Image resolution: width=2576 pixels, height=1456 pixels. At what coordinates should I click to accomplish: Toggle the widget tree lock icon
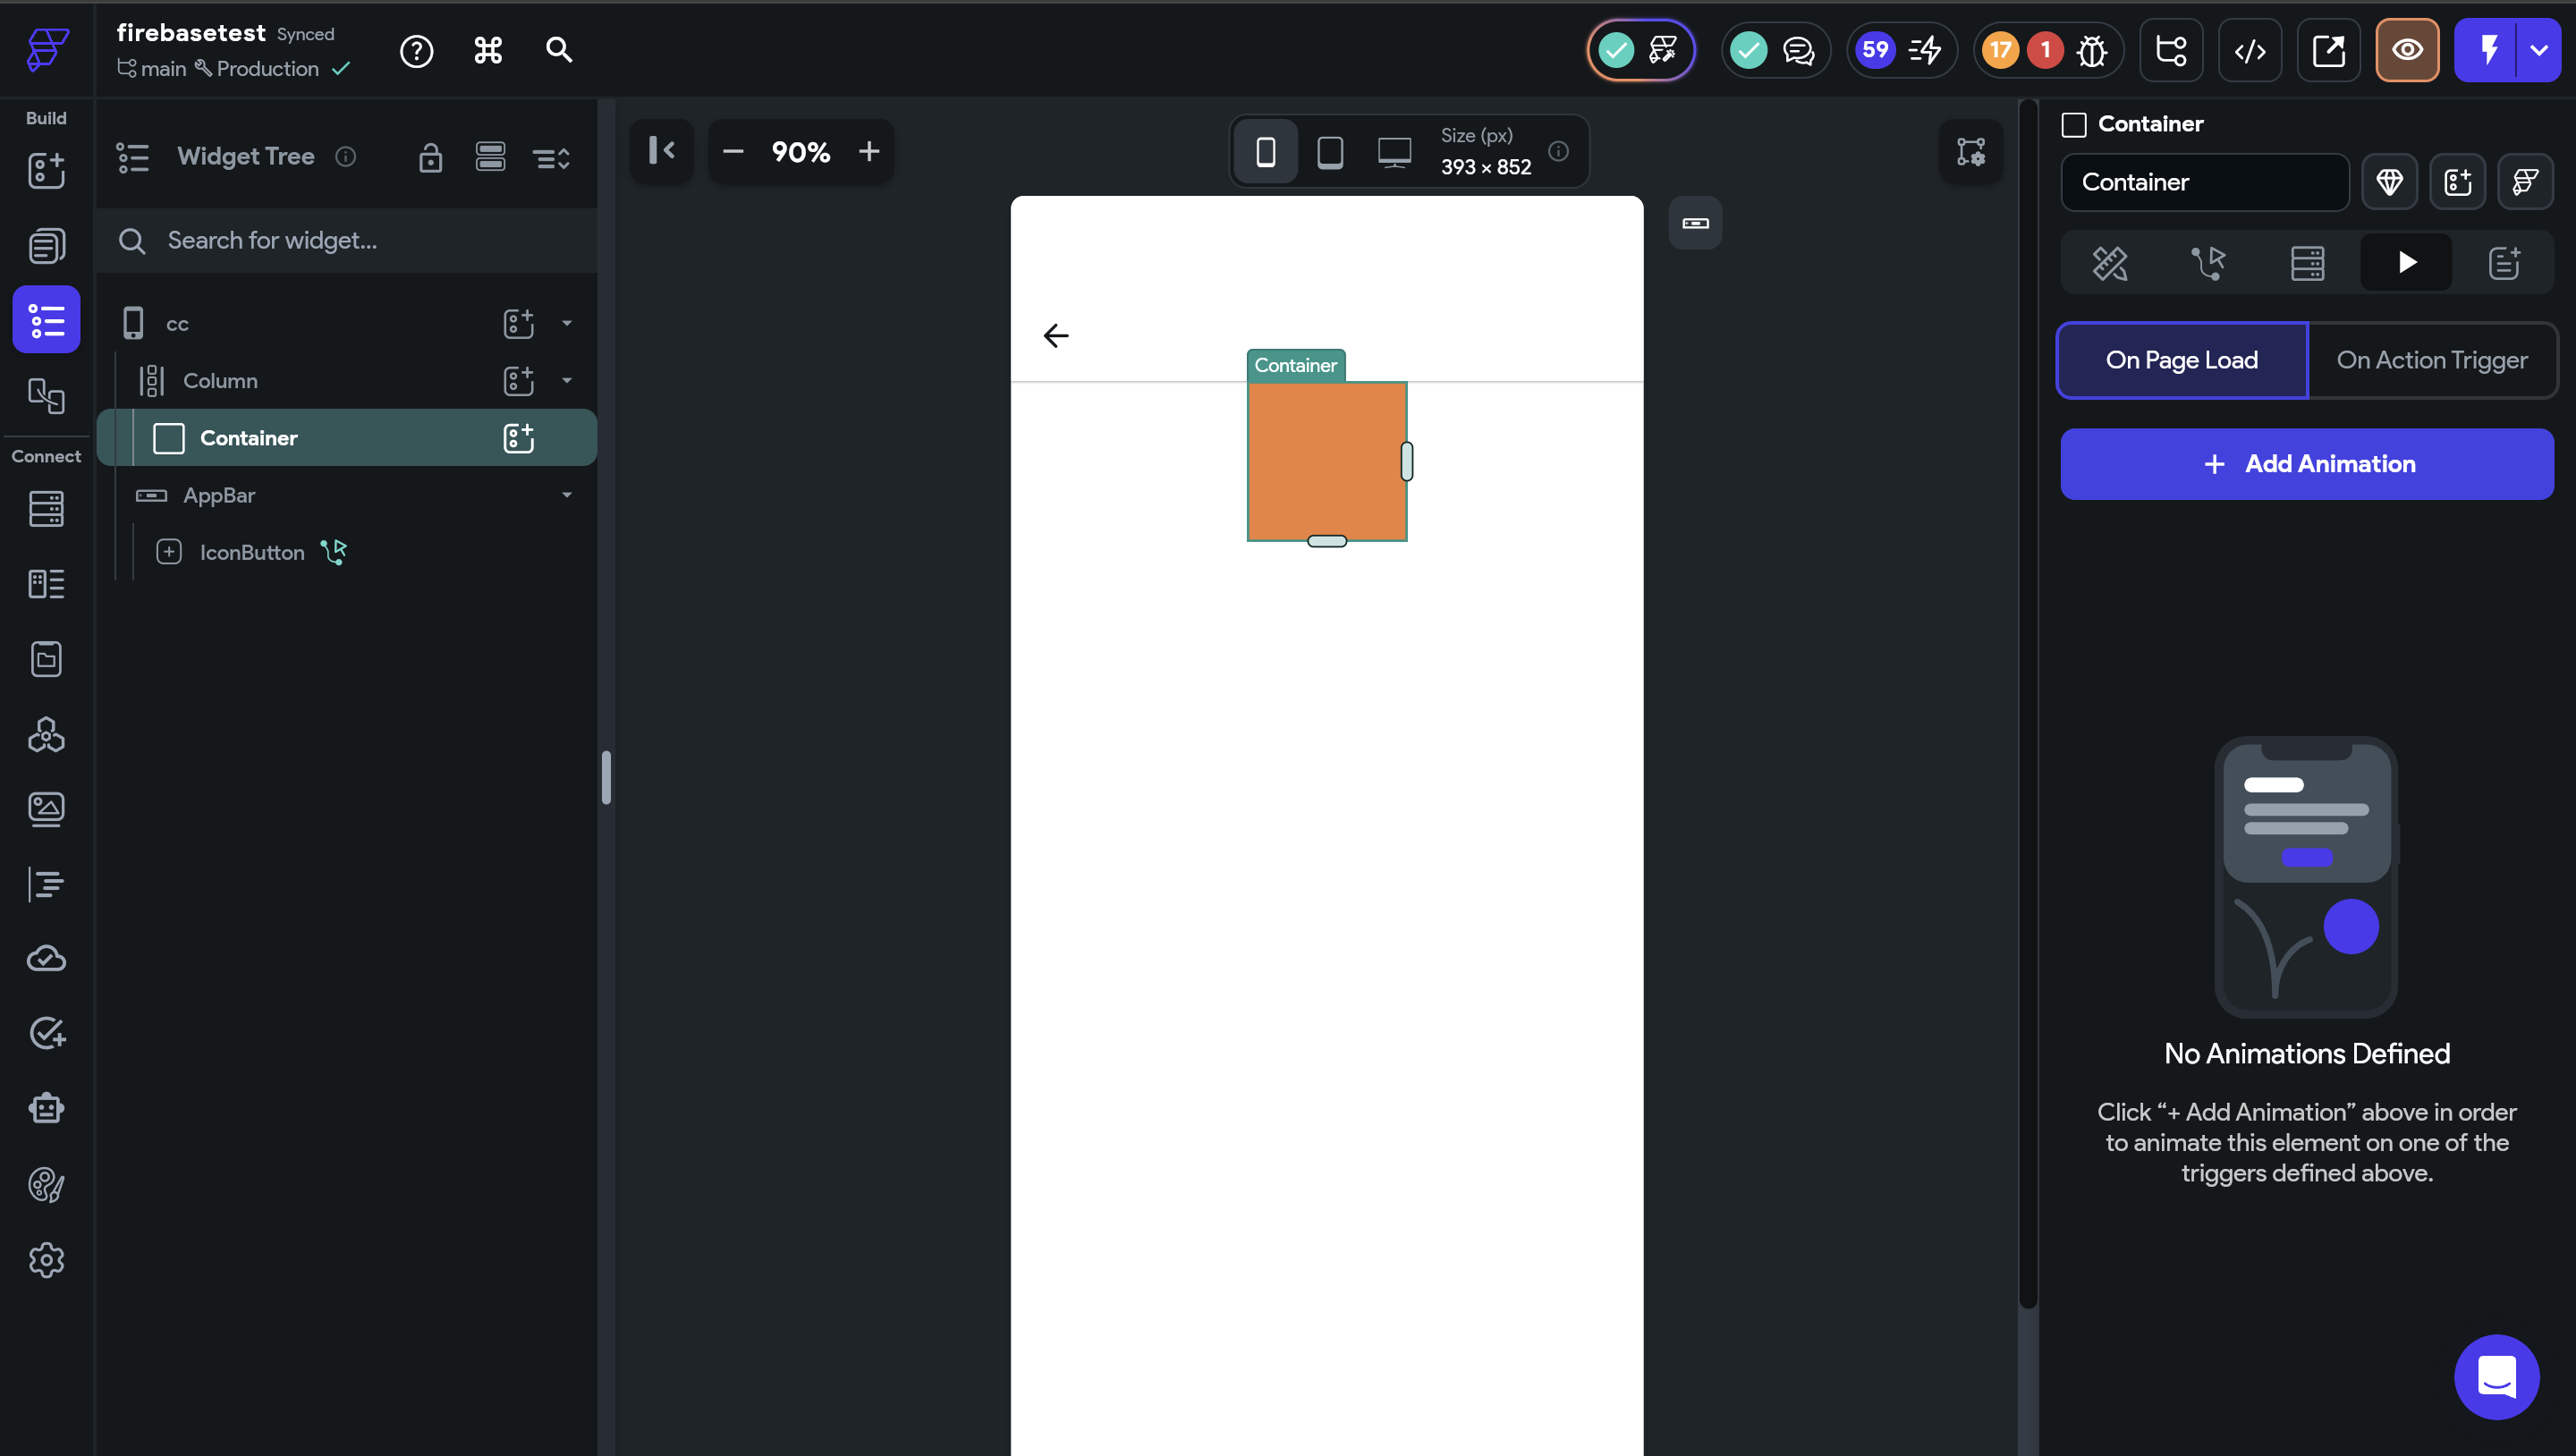tap(430, 157)
